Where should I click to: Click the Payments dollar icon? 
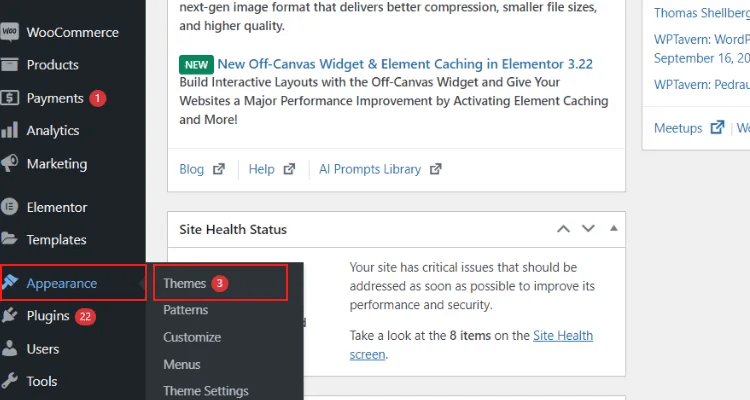(9, 98)
